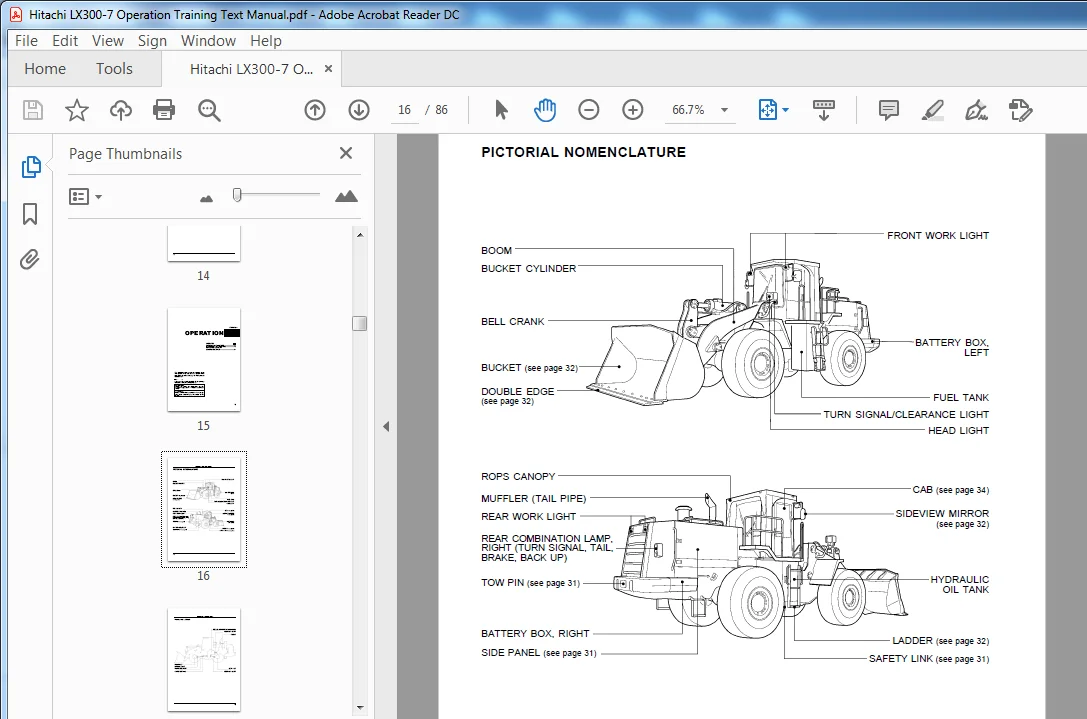Click the FRONT WORK LIGHT label
The height and width of the screenshot is (719, 1087).
coord(938,236)
